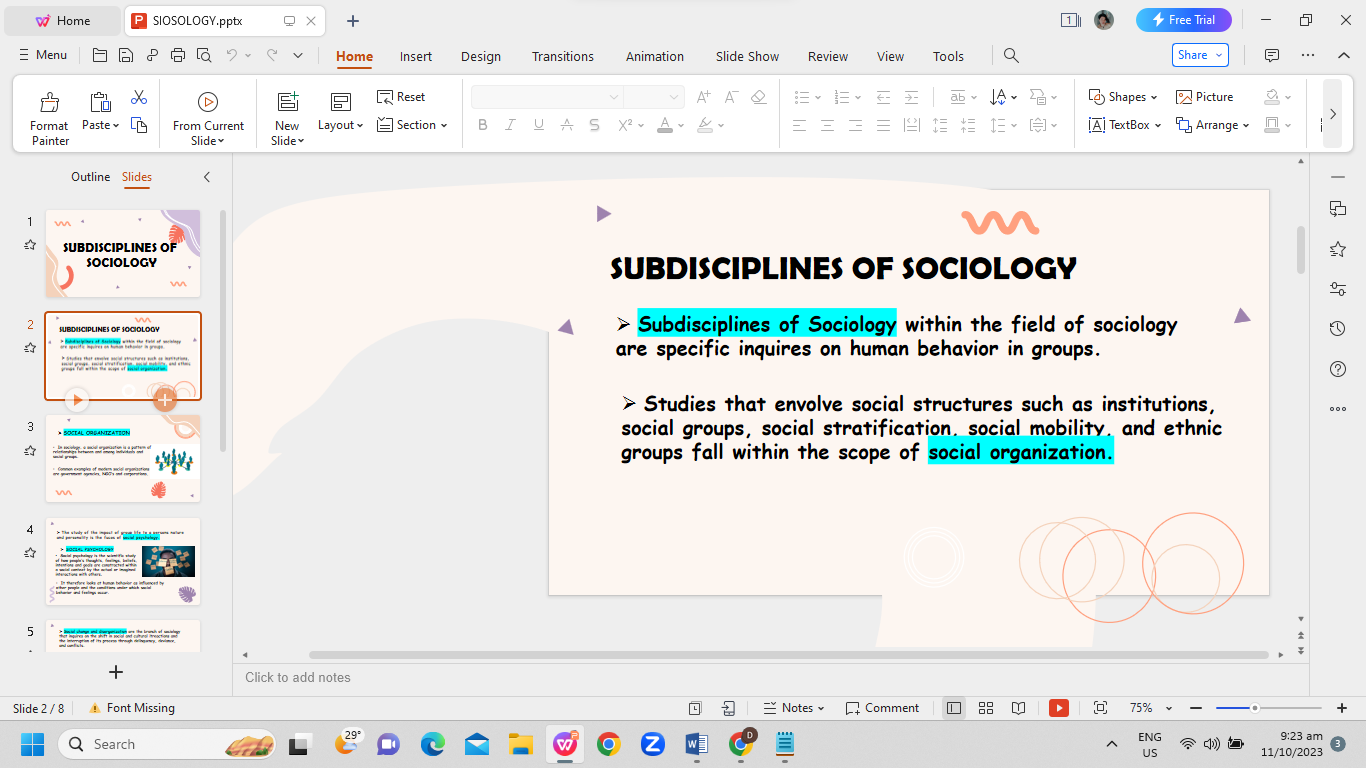
Task: Open the font name dropdown
Action: [614, 97]
